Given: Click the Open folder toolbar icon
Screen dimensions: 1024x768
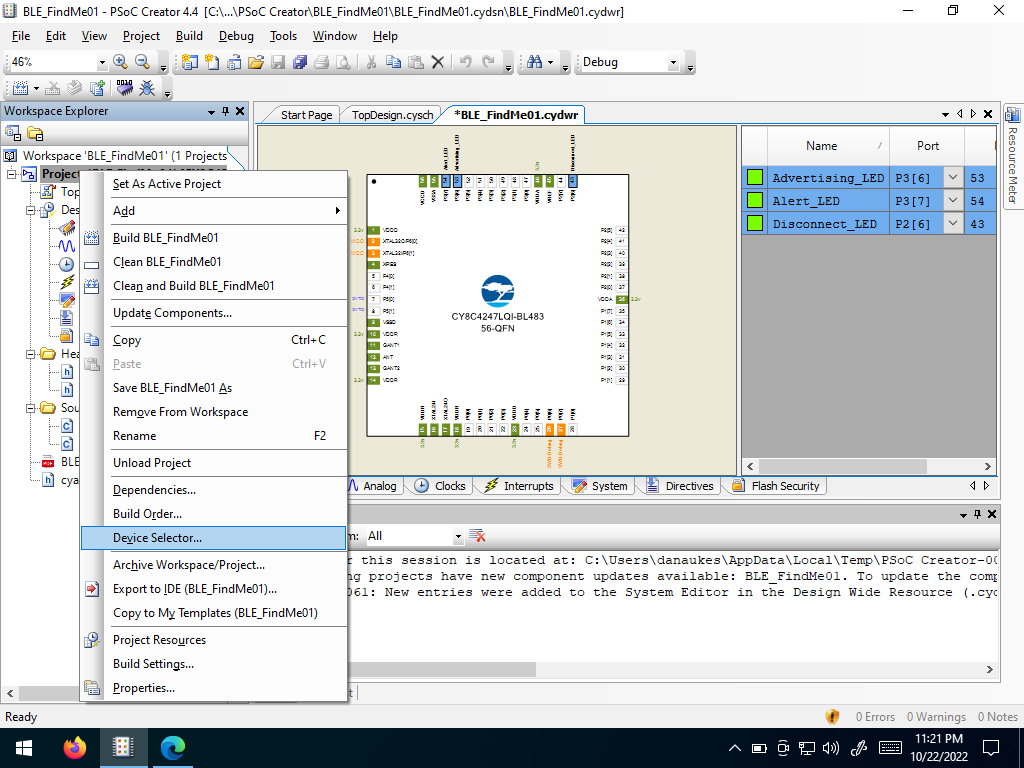Looking at the screenshot, I should point(256,62).
